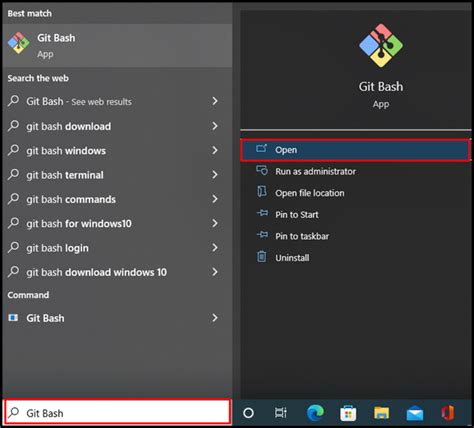Click search icon beside 'git bash download windows 10'
This screenshot has height=428, width=474.
(x=13, y=271)
